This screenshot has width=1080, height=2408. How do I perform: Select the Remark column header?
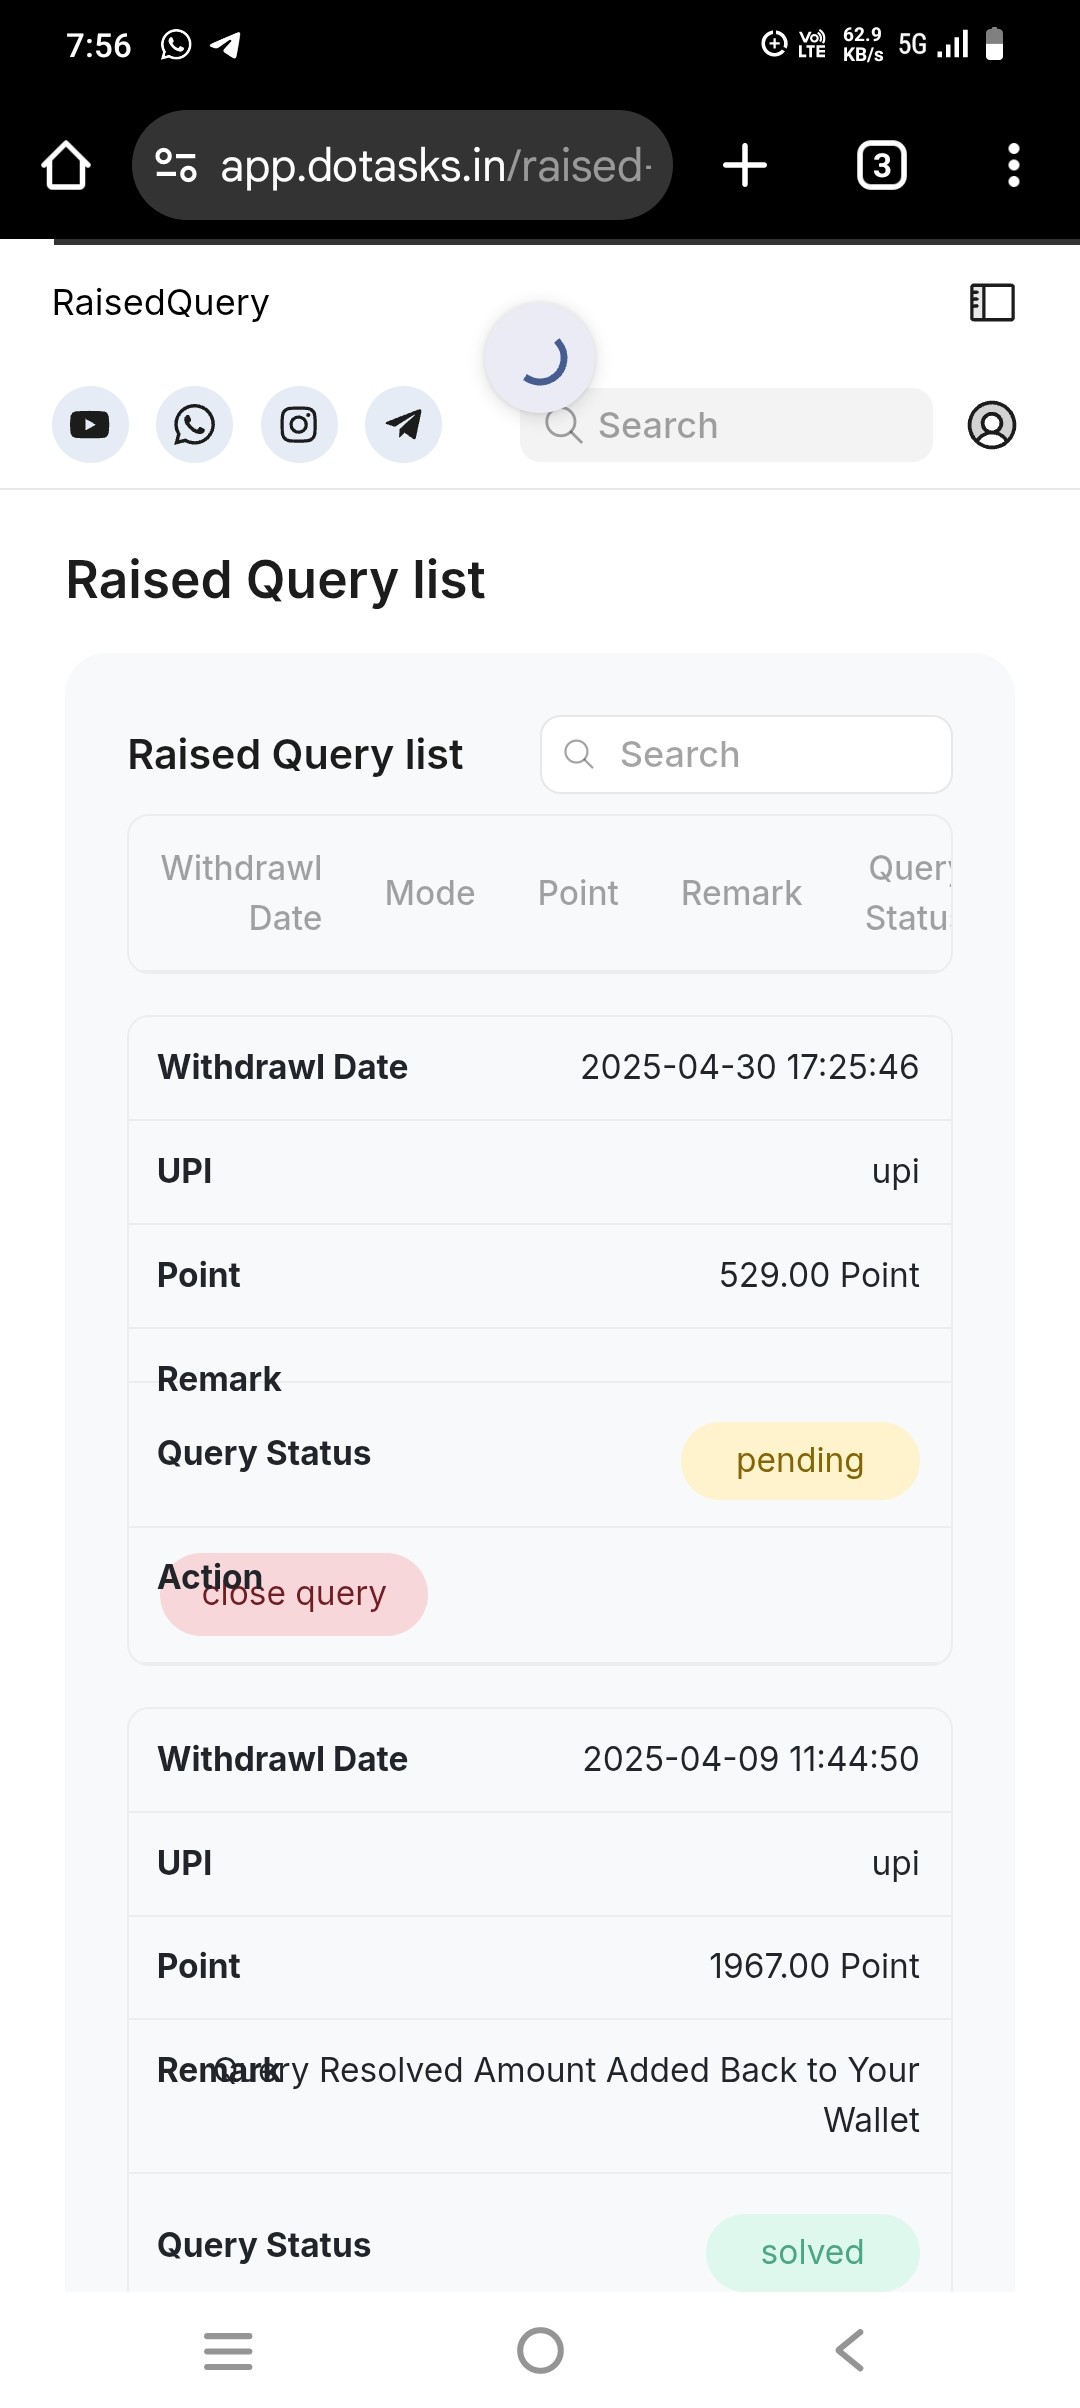coord(741,893)
